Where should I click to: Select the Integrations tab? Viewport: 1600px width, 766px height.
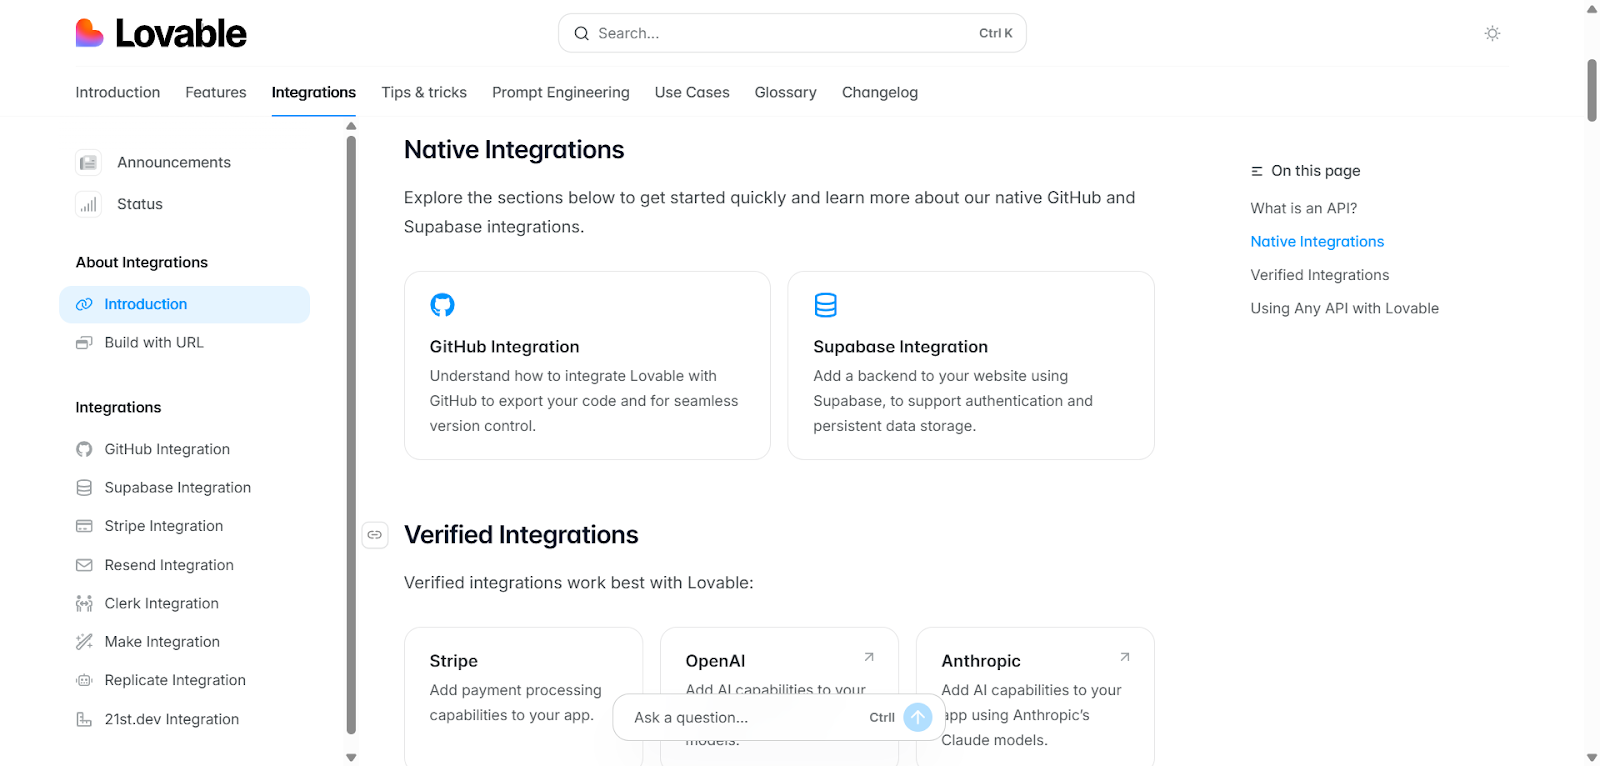coord(314,92)
